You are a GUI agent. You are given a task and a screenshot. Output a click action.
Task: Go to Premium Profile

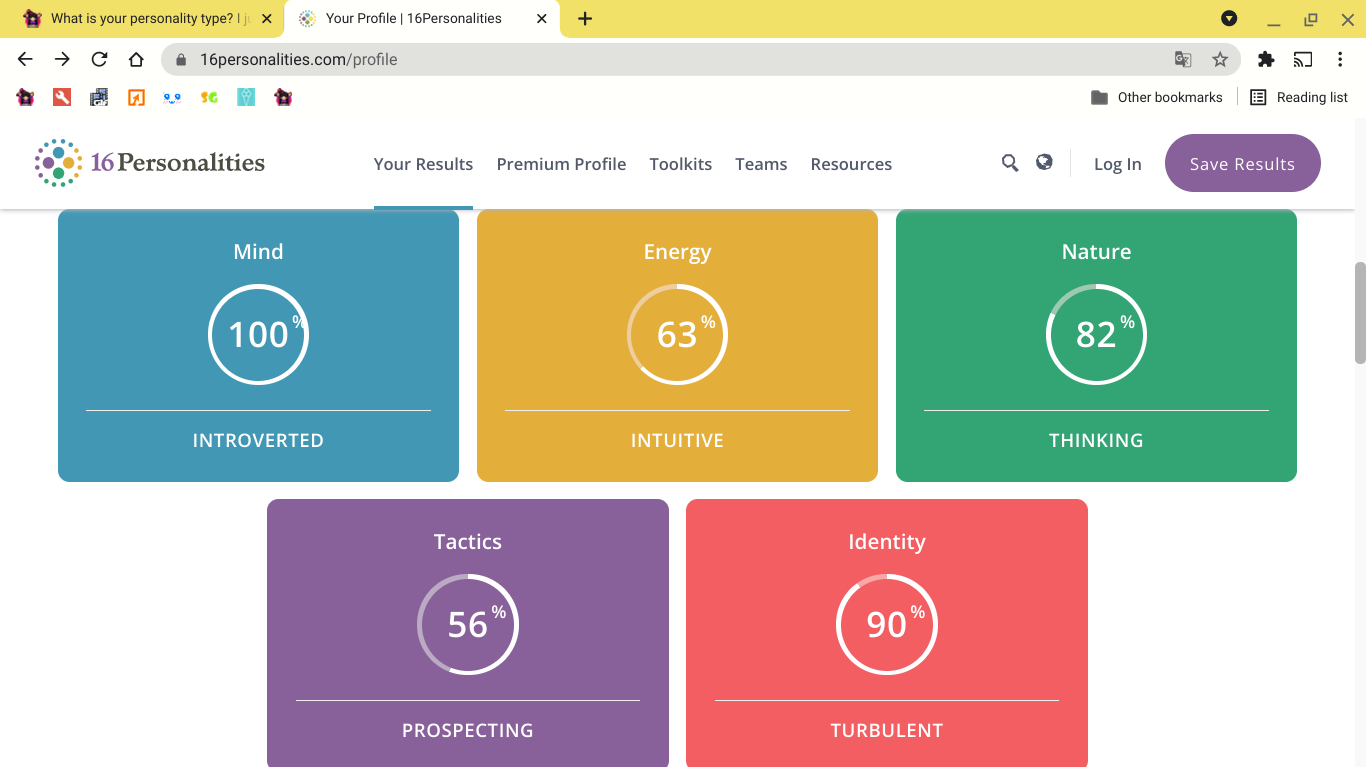pyautogui.click(x=561, y=164)
